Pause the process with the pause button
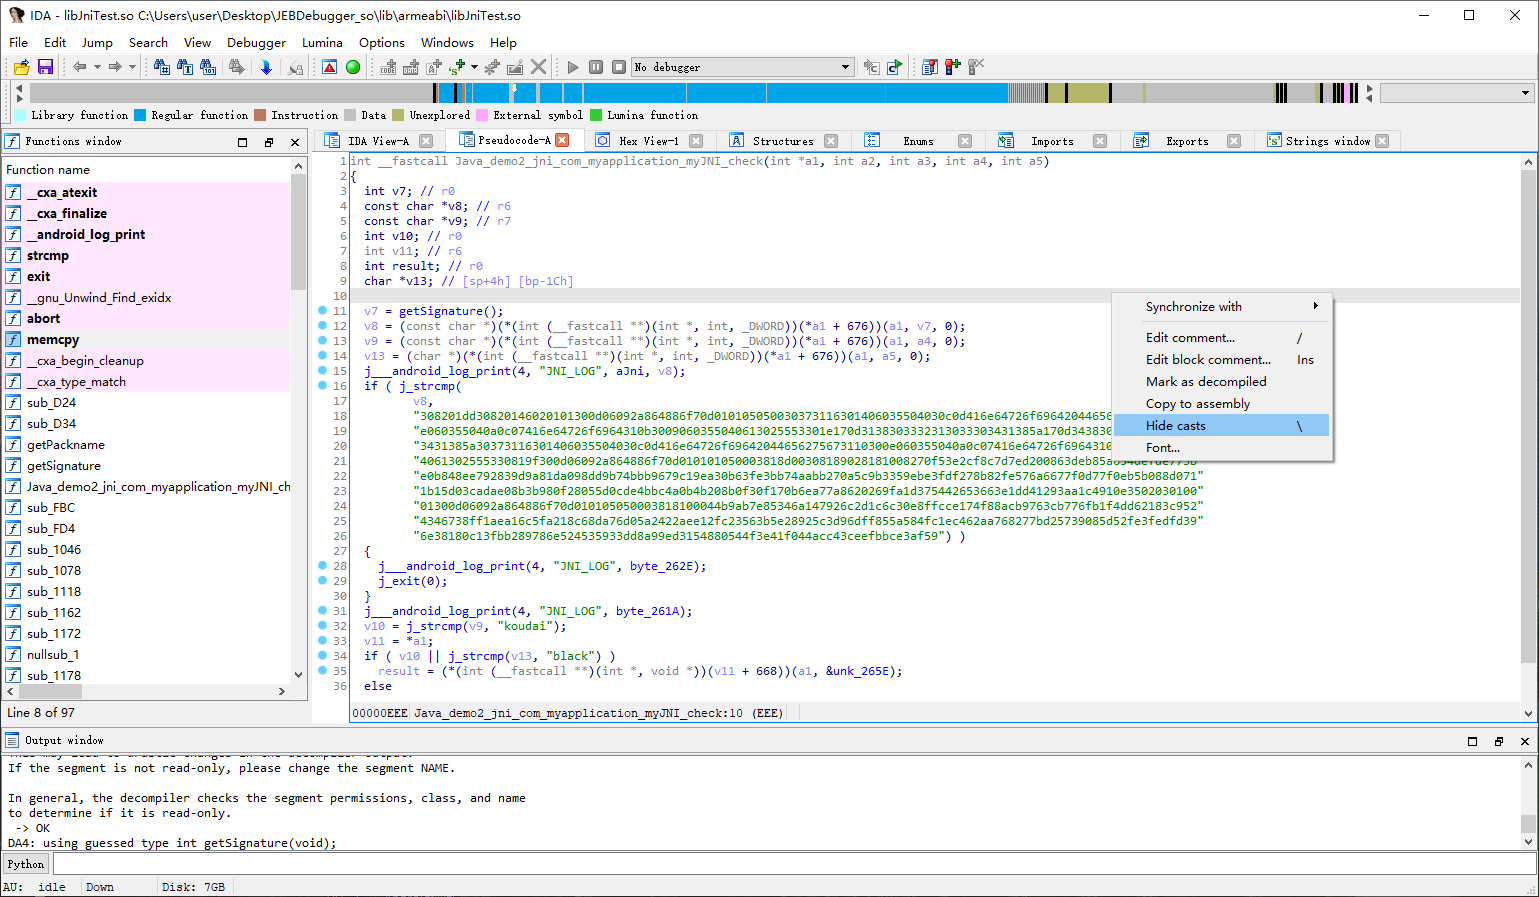 click(x=596, y=67)
